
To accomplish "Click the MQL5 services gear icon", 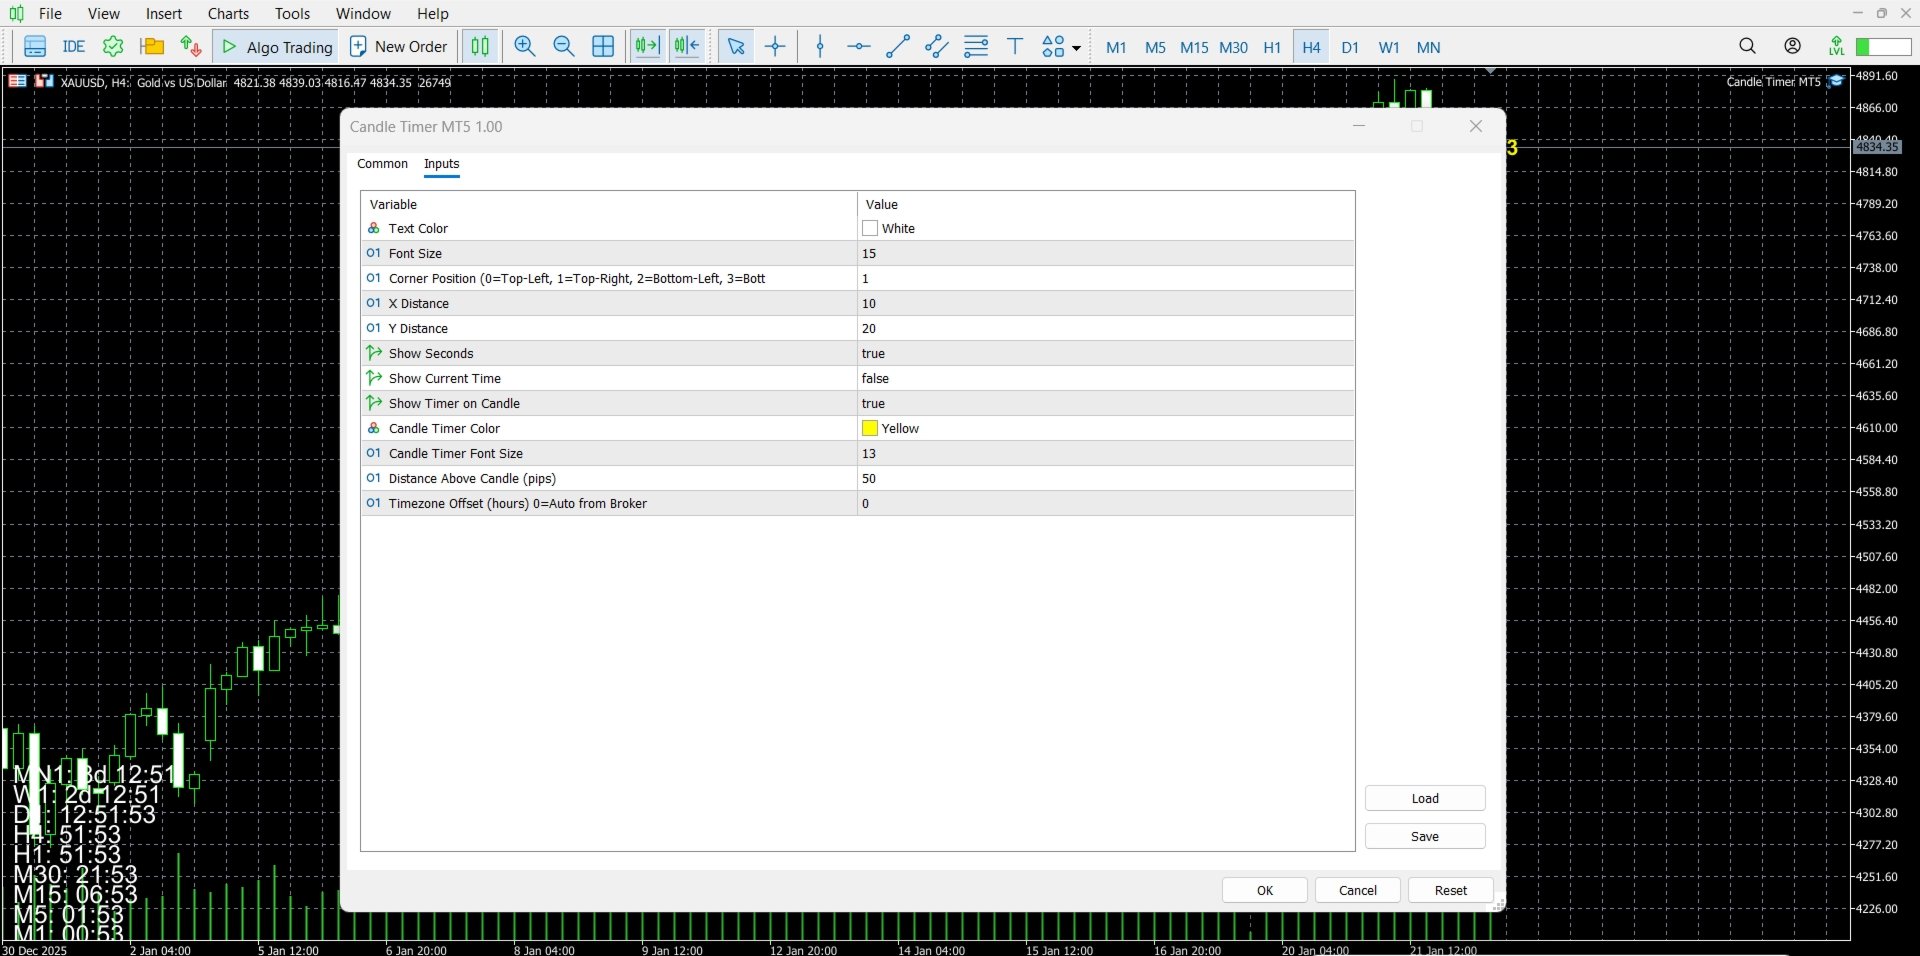I will [113, 47].
